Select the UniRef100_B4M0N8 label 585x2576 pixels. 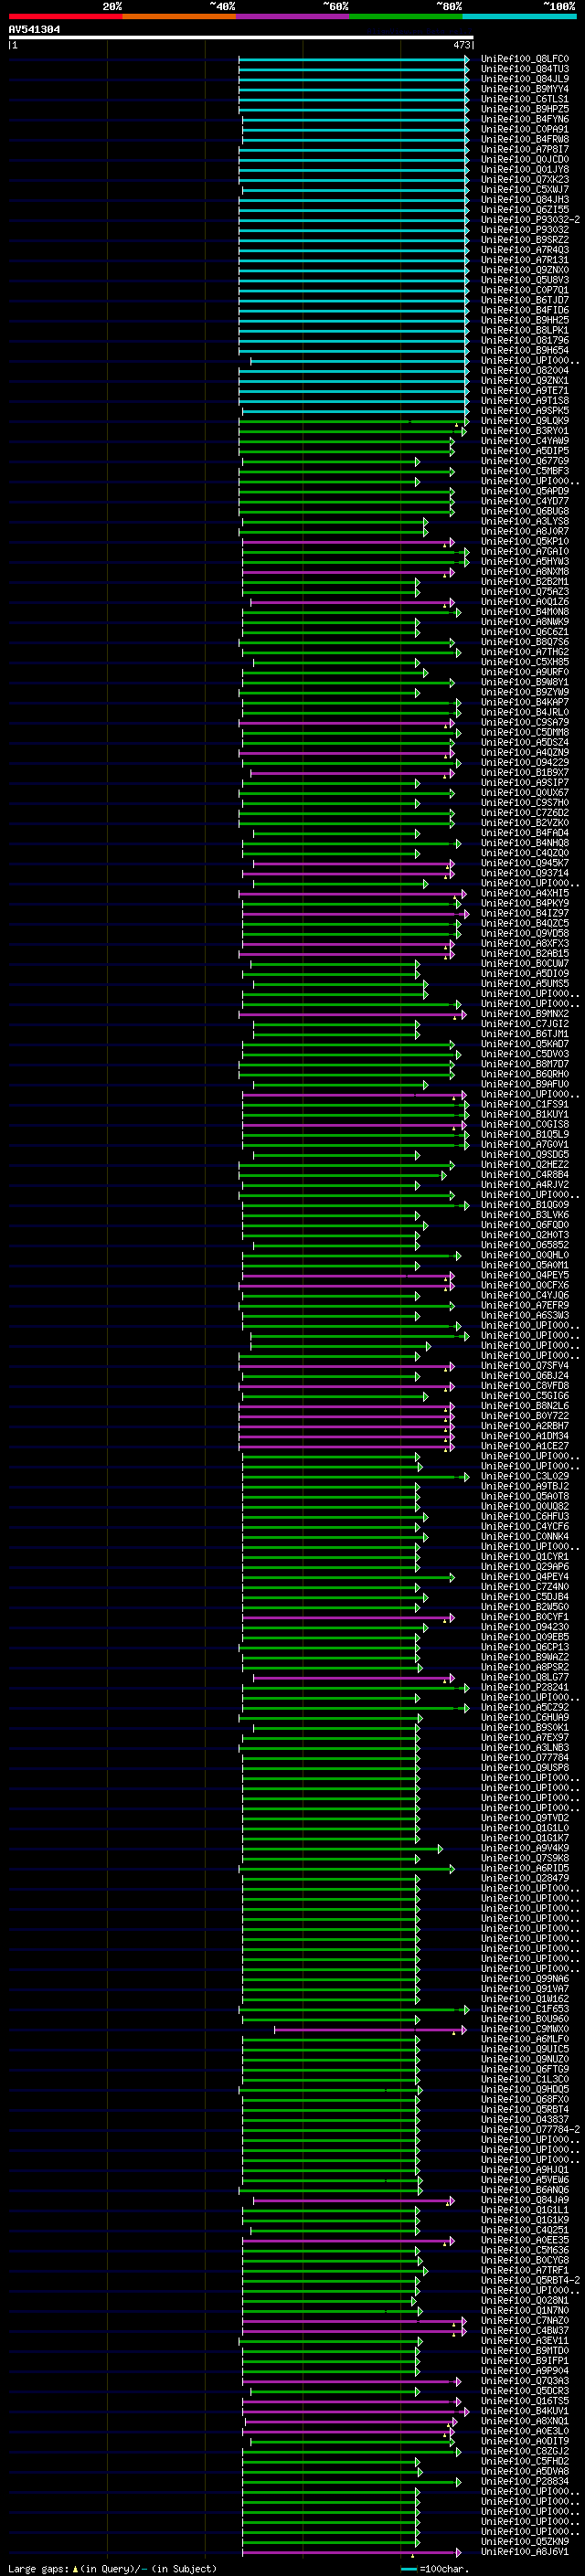pyautogui.click(x=524, y=612)
